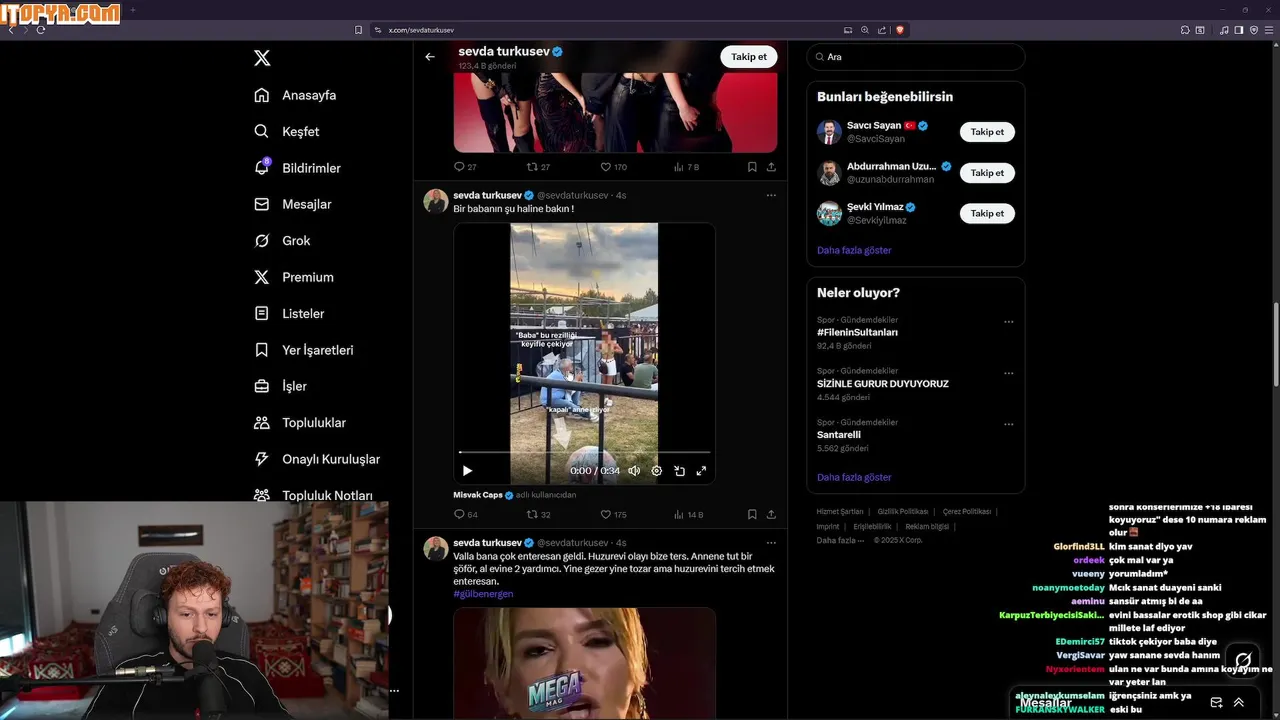Toggle video picture-in-picture mode

pos(679,471)
